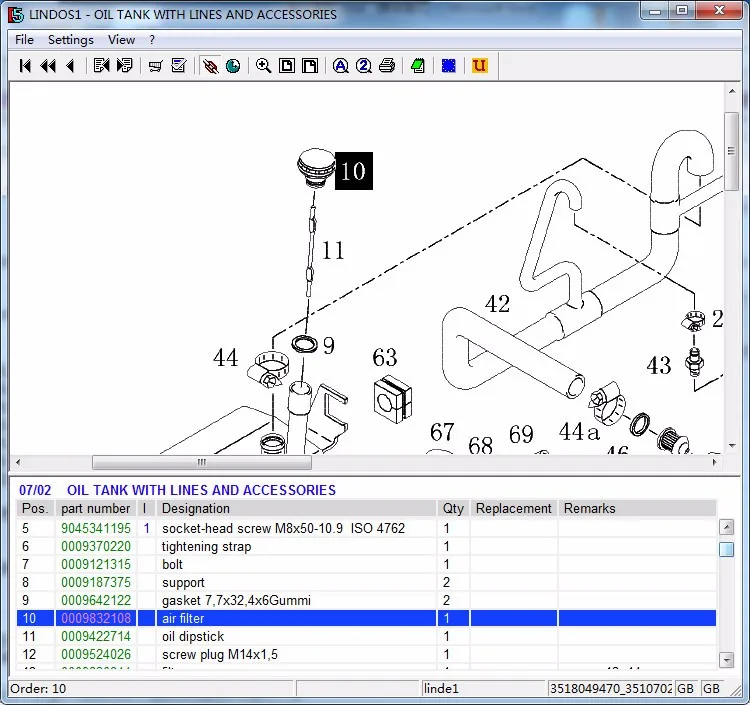Click callout number 44 hose clamp
750x705 pixels.
225,357
